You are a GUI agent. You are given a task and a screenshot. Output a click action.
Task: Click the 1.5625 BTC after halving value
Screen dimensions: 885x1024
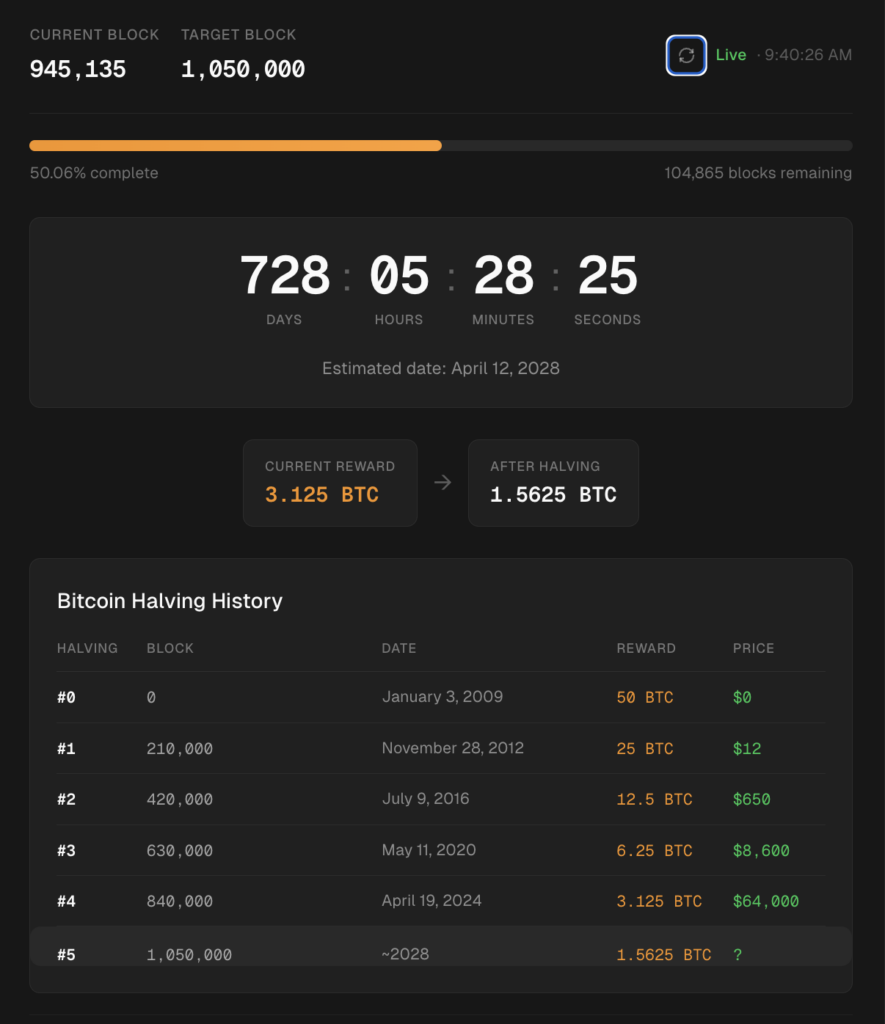click(553, 495)
